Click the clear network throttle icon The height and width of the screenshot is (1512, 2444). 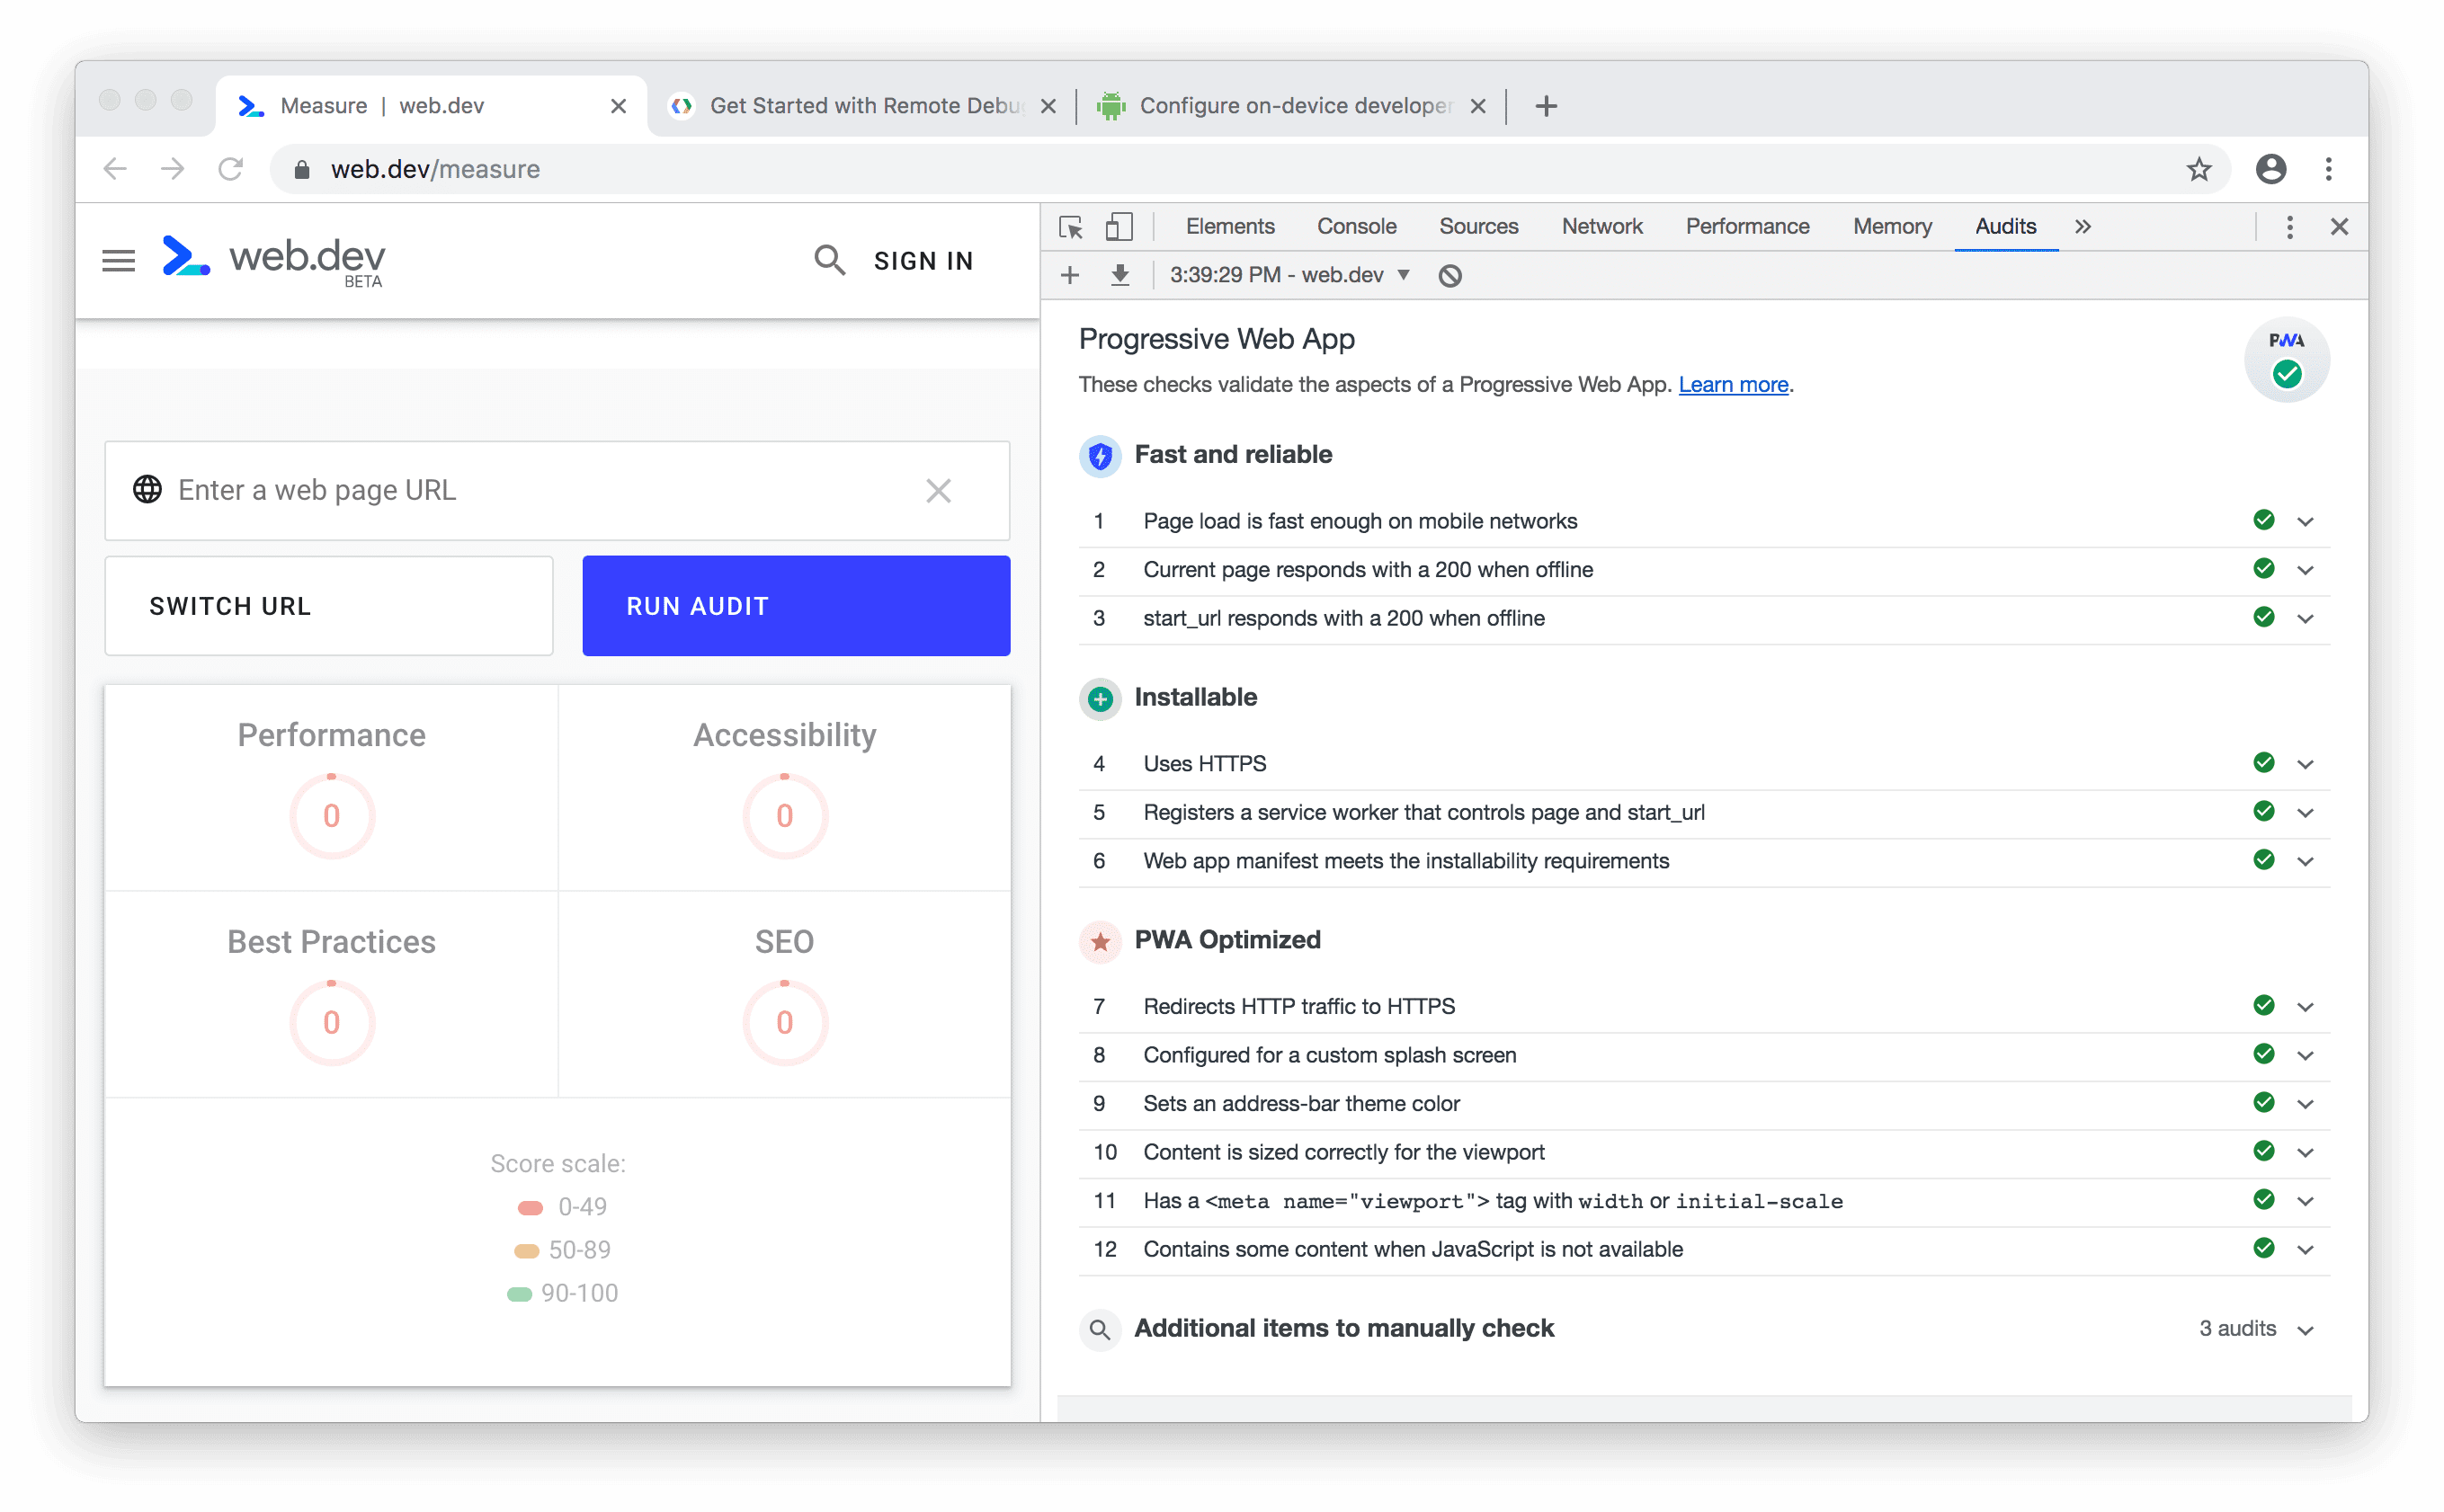click(1452, 274)
